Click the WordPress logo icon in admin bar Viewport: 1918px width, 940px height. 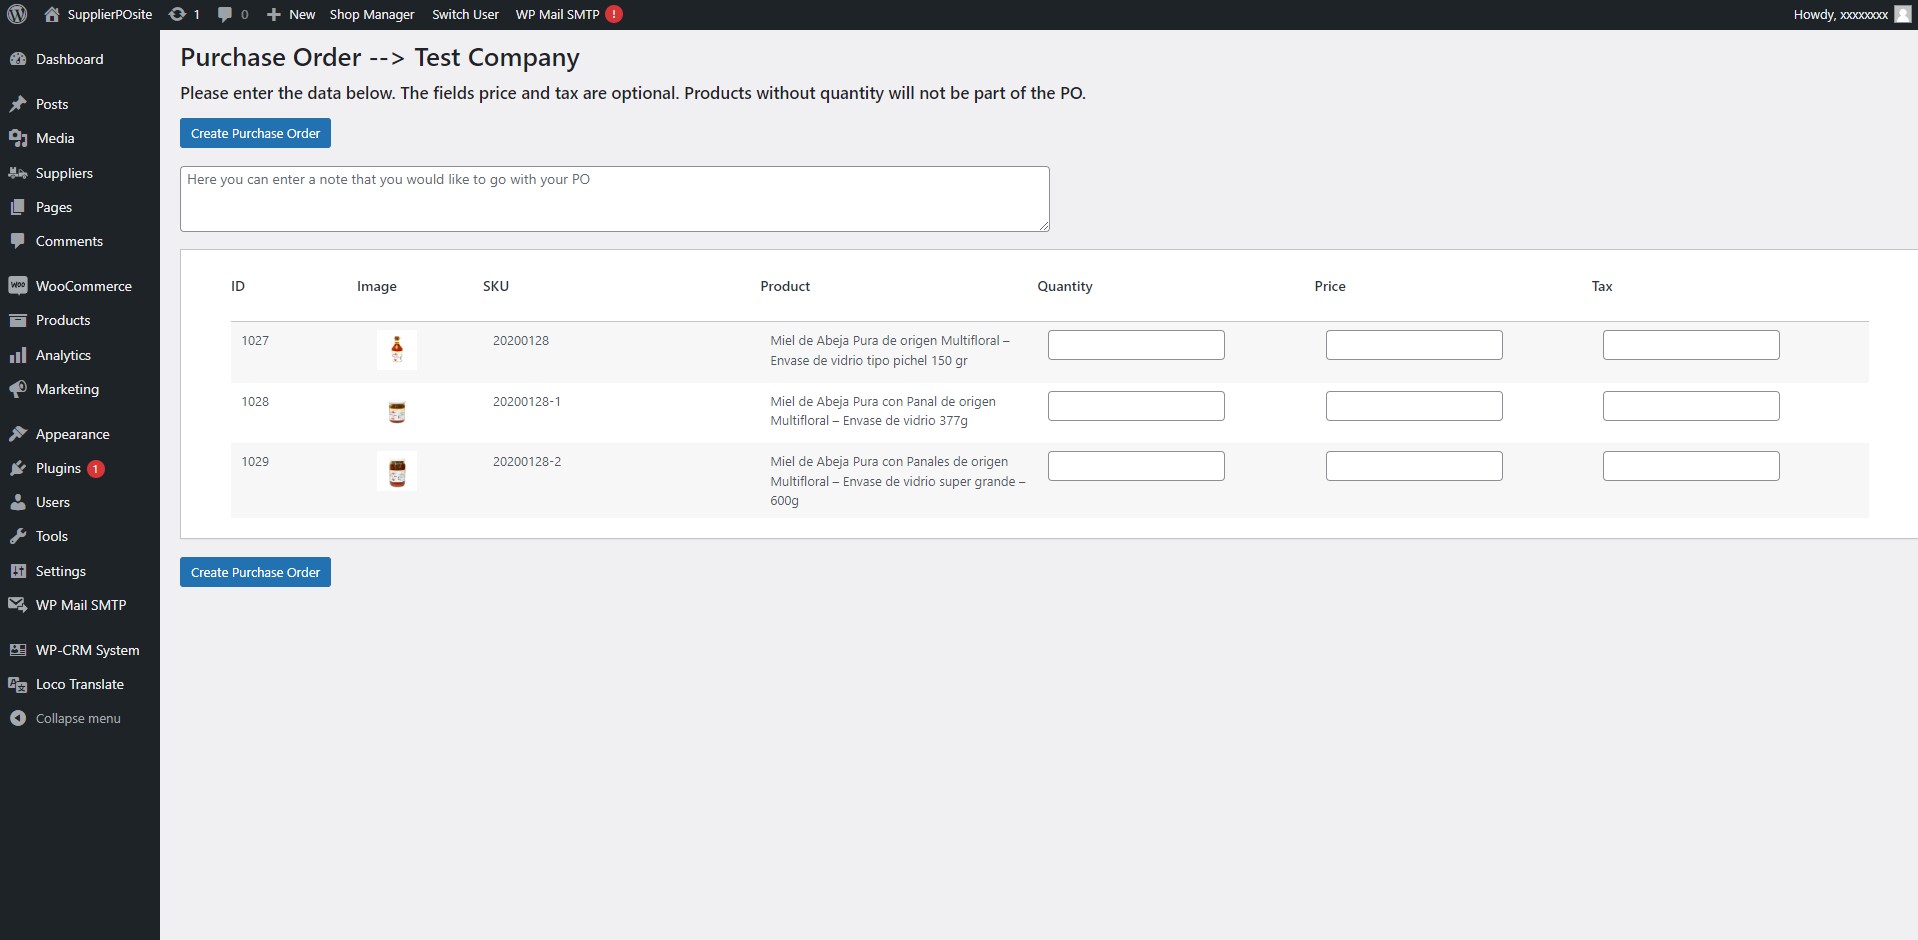click(17, 14)
